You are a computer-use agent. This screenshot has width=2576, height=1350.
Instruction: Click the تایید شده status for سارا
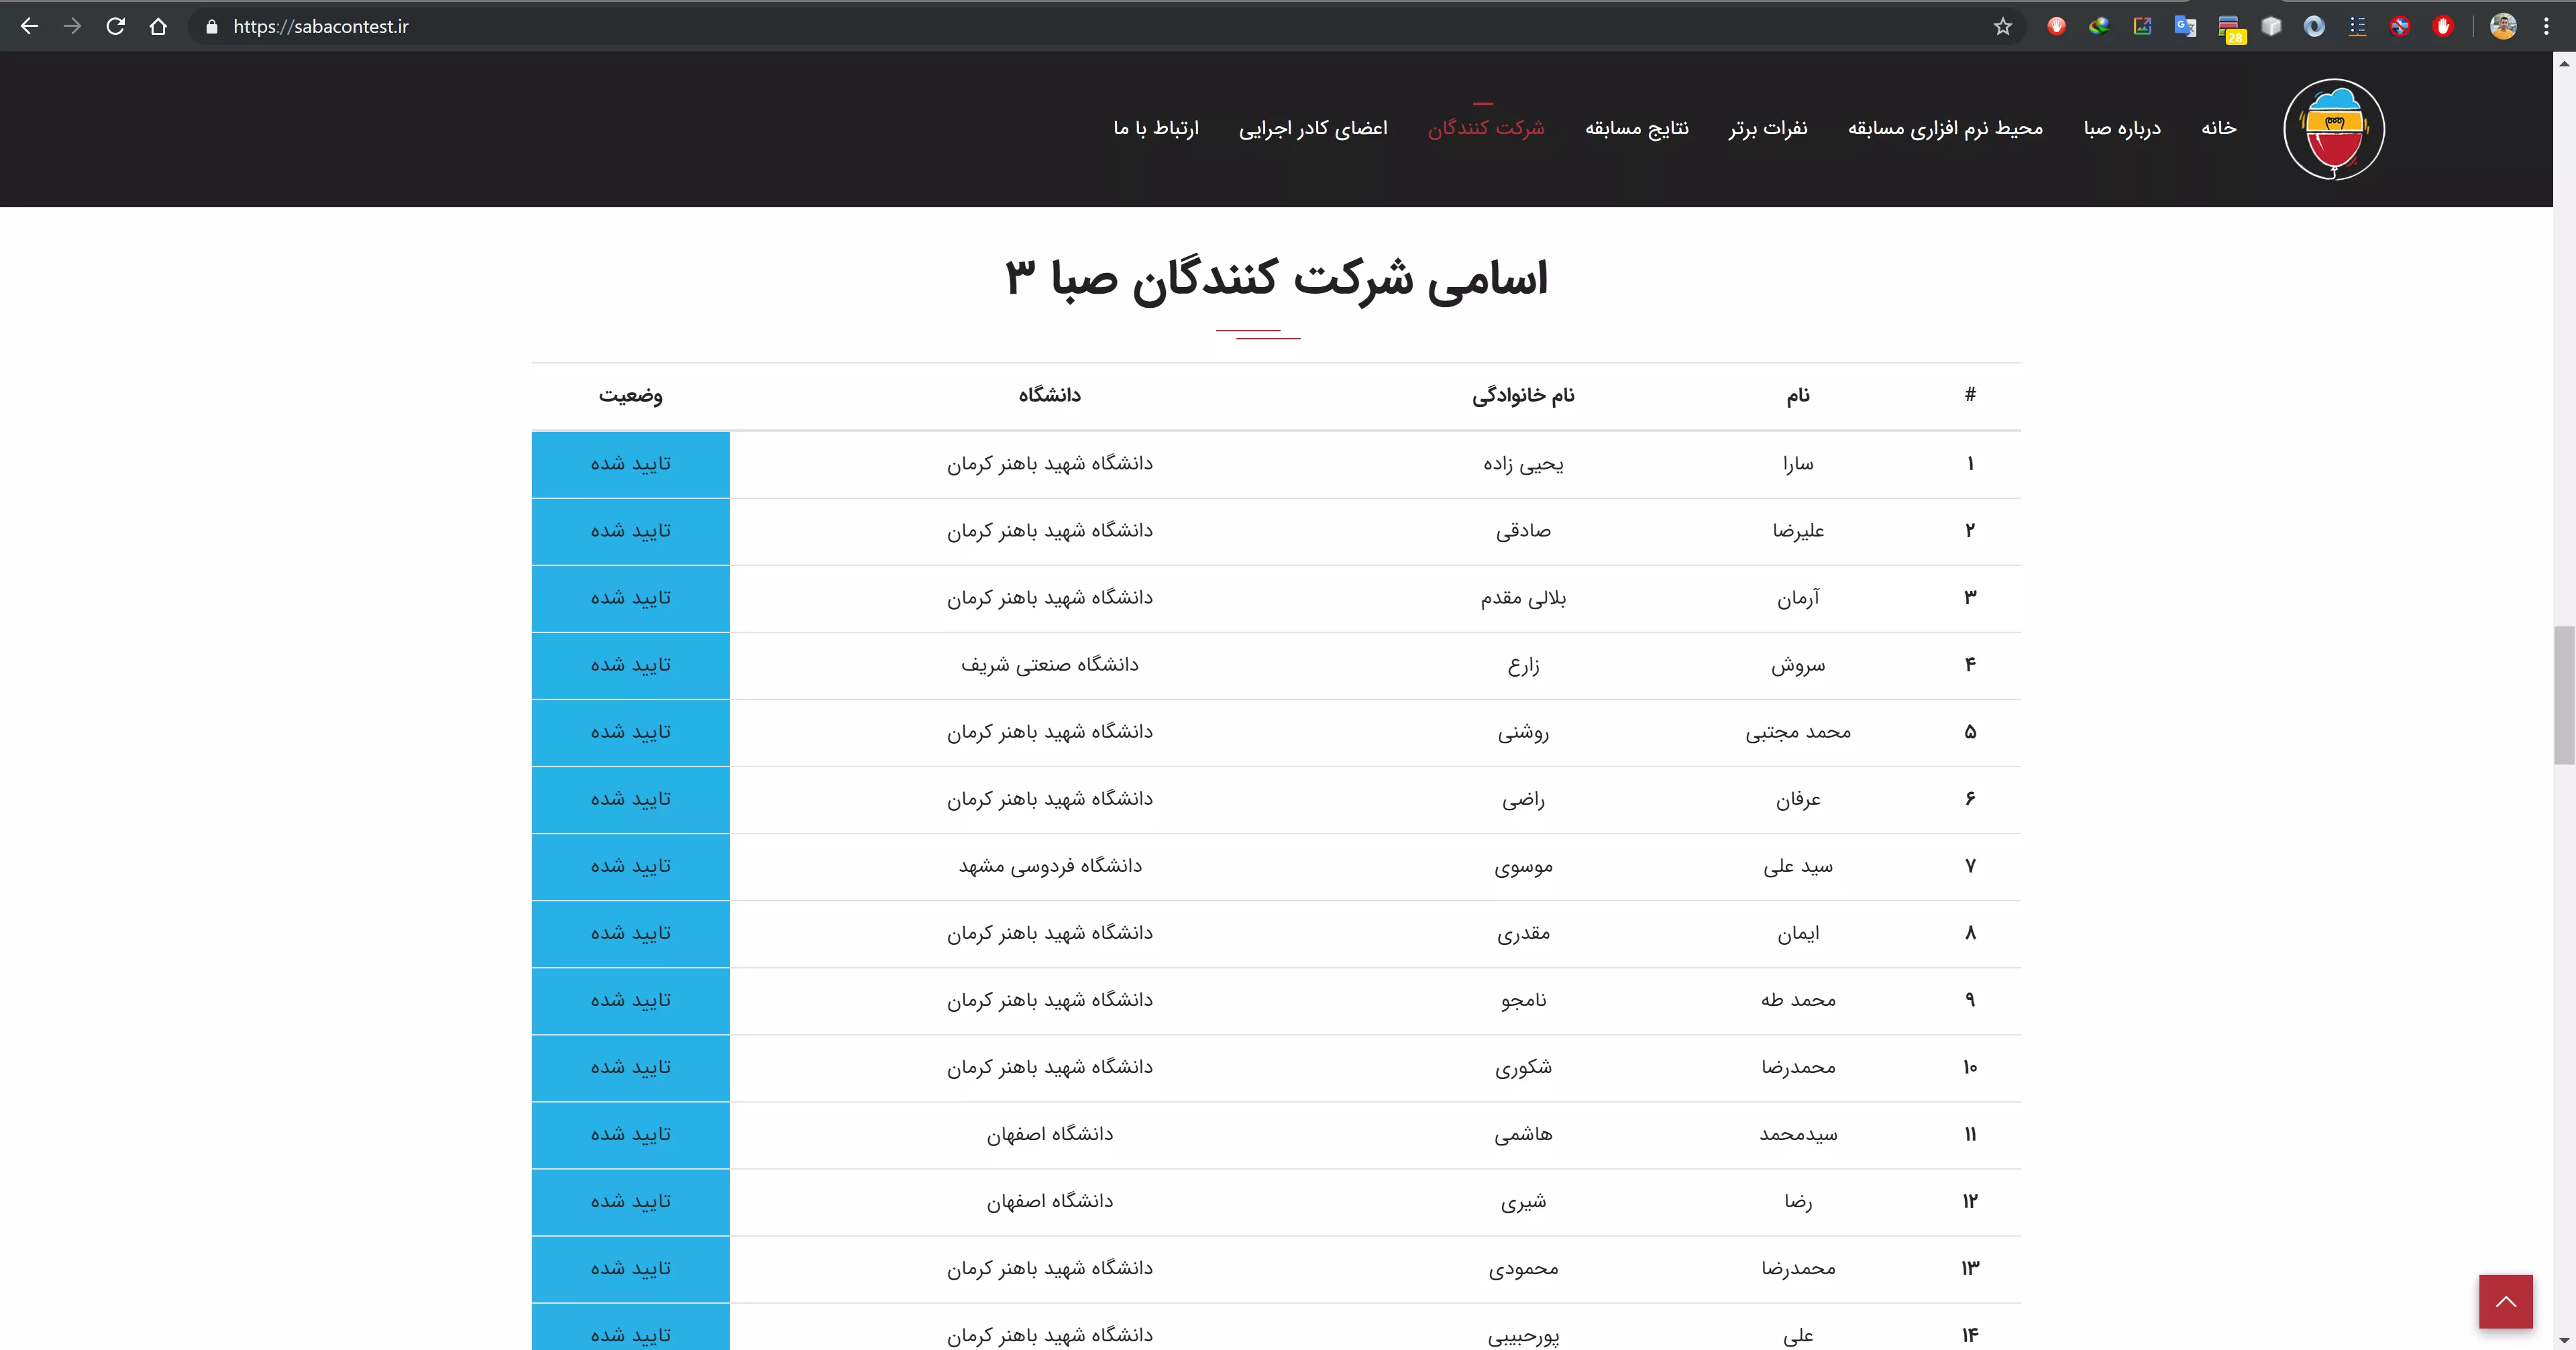click(630, 464)
